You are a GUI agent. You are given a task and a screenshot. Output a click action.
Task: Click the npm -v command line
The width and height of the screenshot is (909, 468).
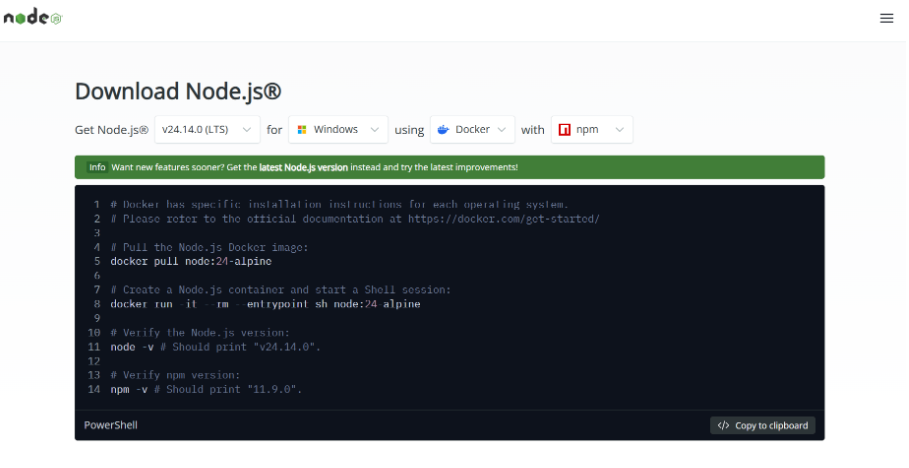[206, 389]
